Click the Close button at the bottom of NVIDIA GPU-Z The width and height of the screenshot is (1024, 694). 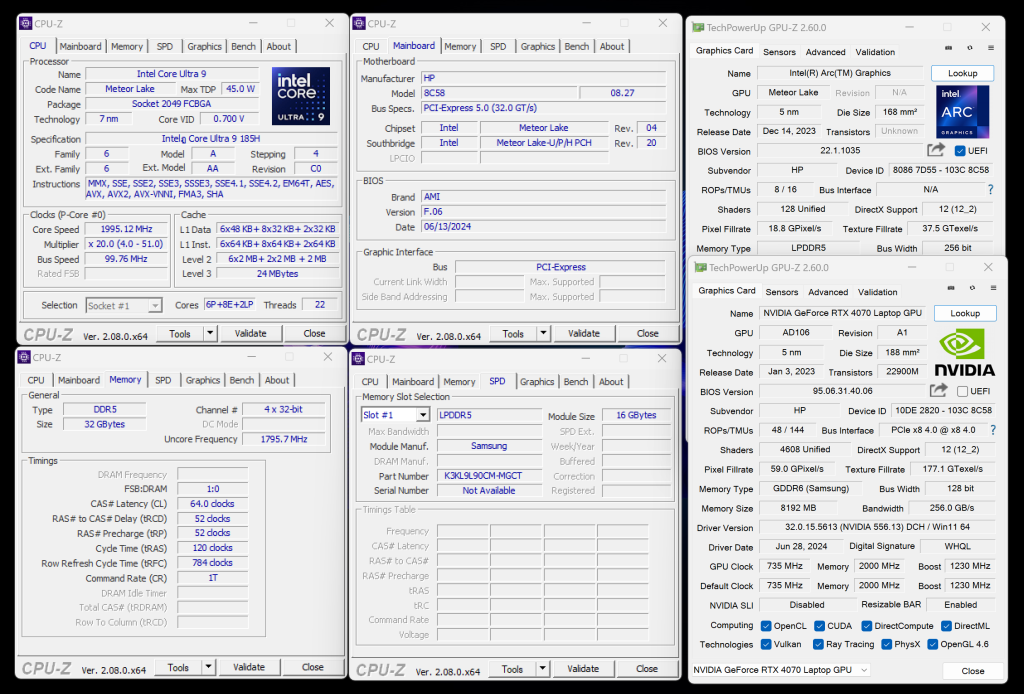pyautogui.click(x=973, y=670)
